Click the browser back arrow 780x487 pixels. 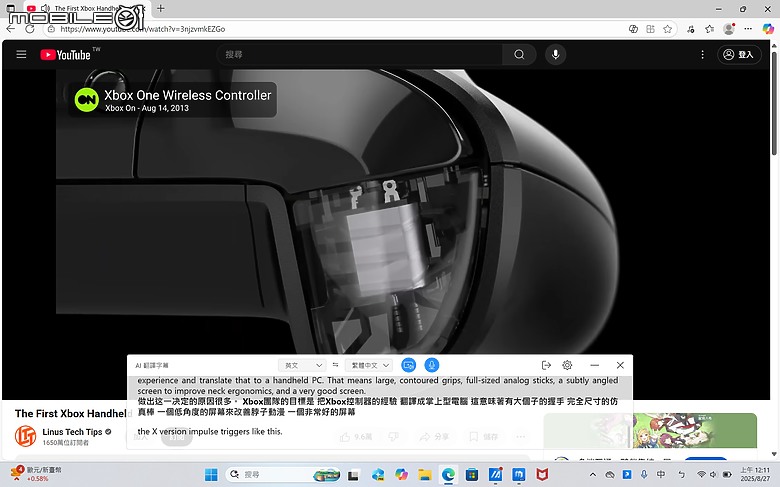click(10, 29)
